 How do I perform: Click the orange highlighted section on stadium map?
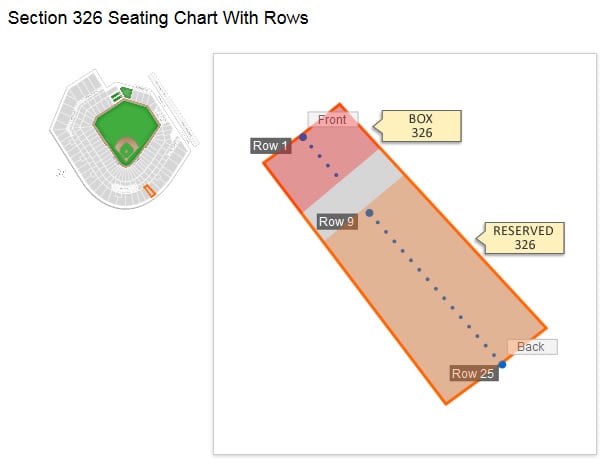[150, 191]
